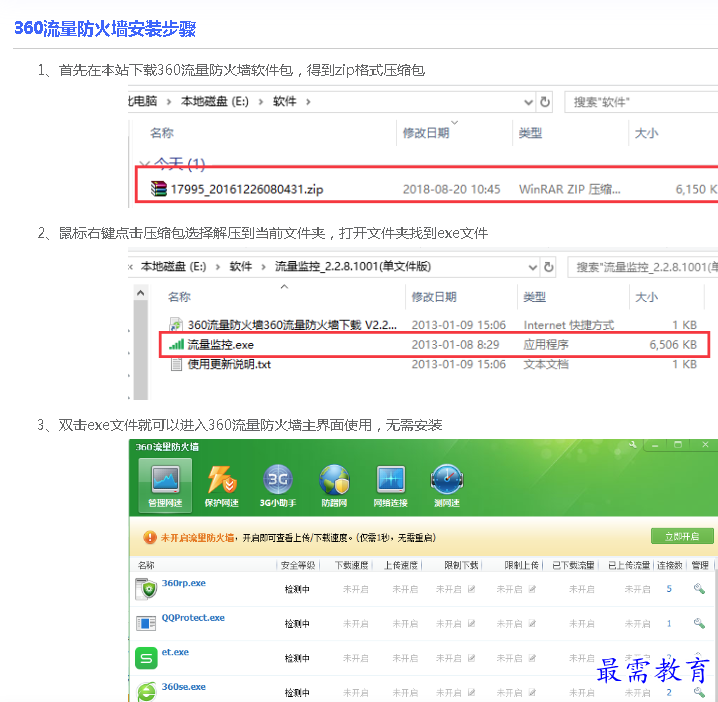Open the 网络连接 tool
The height and width of the screenshot is (702, 718).
tap(391, 486)
